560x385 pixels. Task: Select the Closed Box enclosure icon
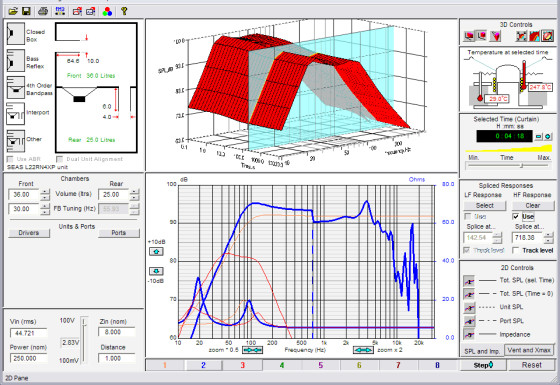(16, 34)
